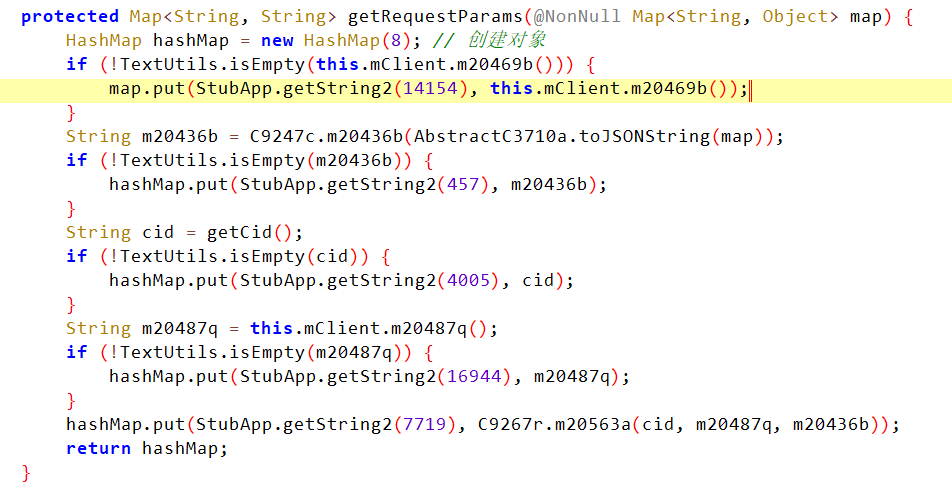Click 'String m20436b' variable declaration
The width and height of the screenshot is (952, 490).
pyautogui.click(x=141, y=137)
